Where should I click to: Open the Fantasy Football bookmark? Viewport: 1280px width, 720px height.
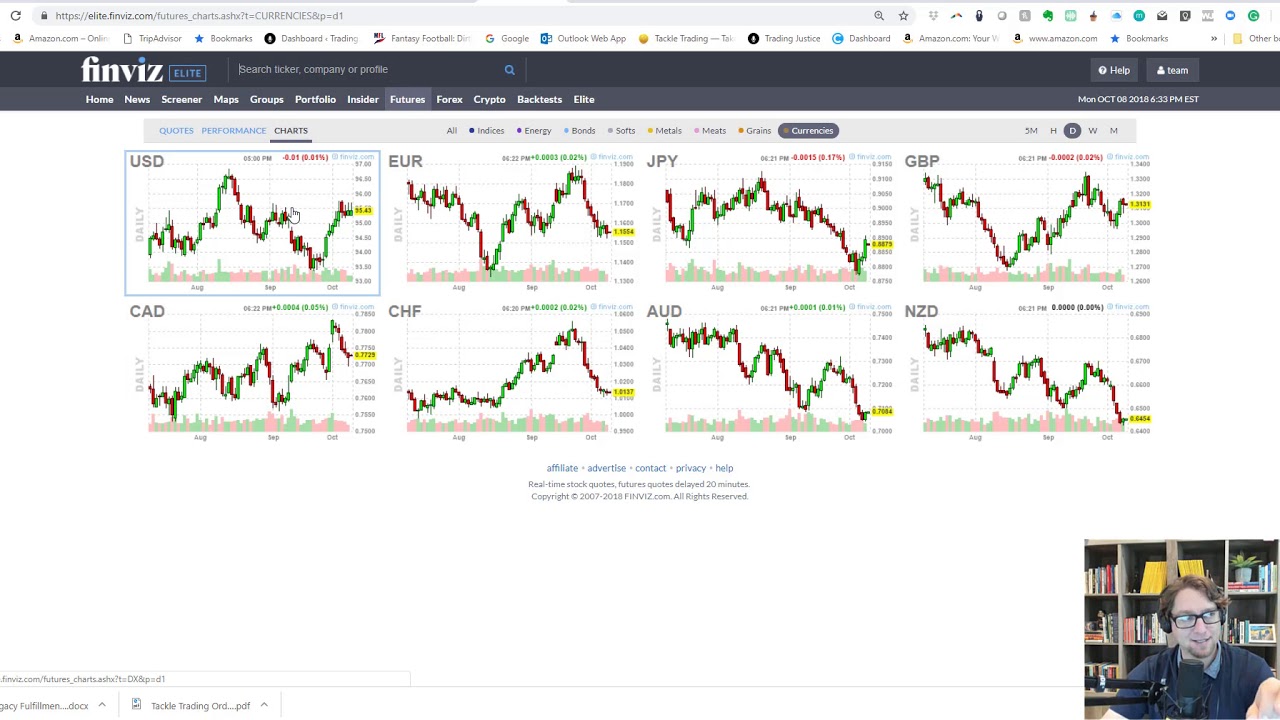(421, 38)
